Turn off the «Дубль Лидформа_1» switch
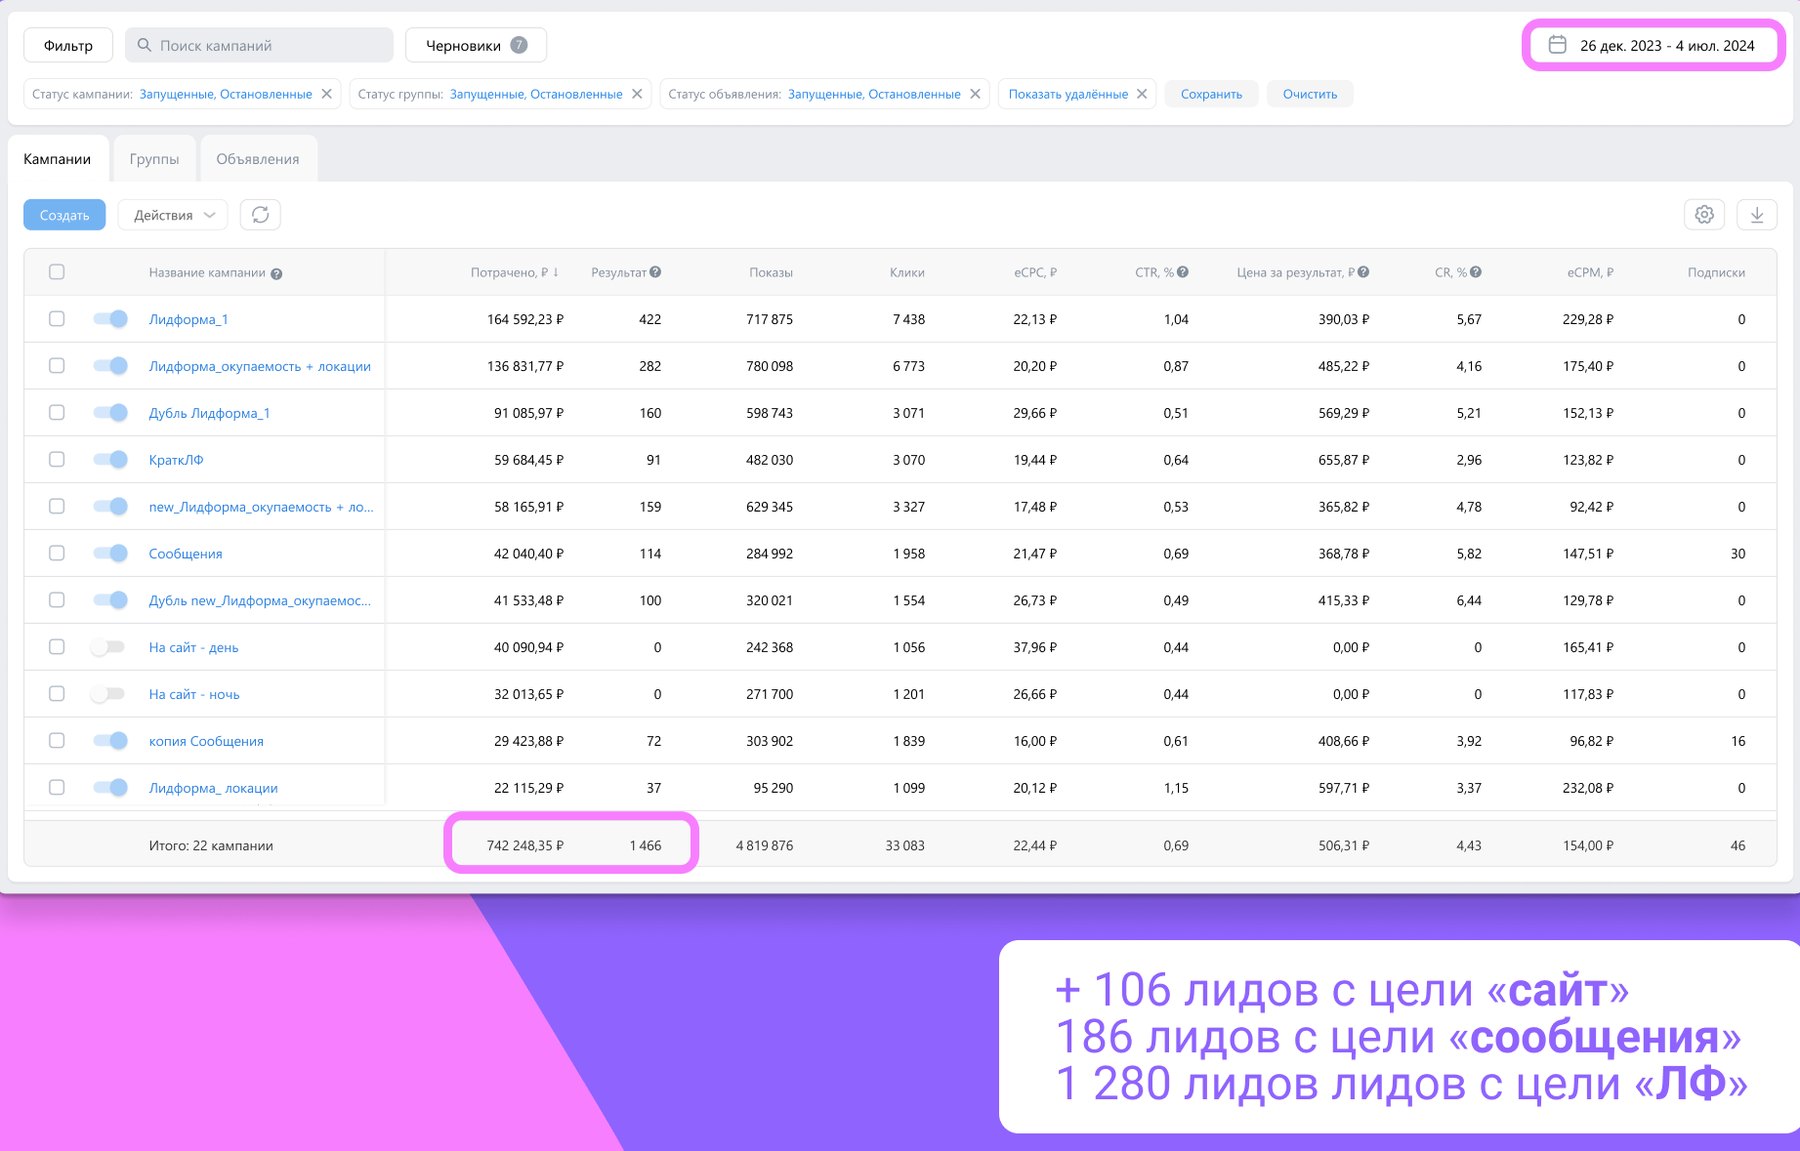 pyautogui.click(x=110, y=412)
